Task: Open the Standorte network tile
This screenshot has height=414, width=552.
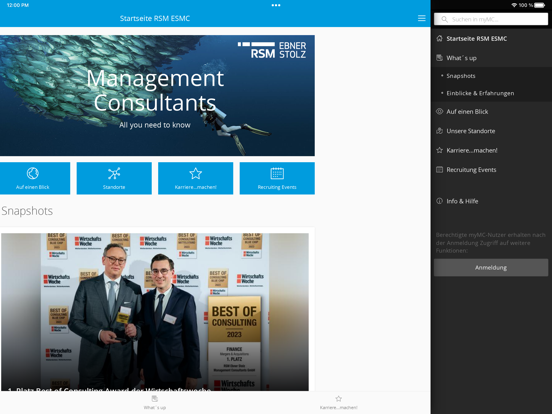Action: (114, 178)
